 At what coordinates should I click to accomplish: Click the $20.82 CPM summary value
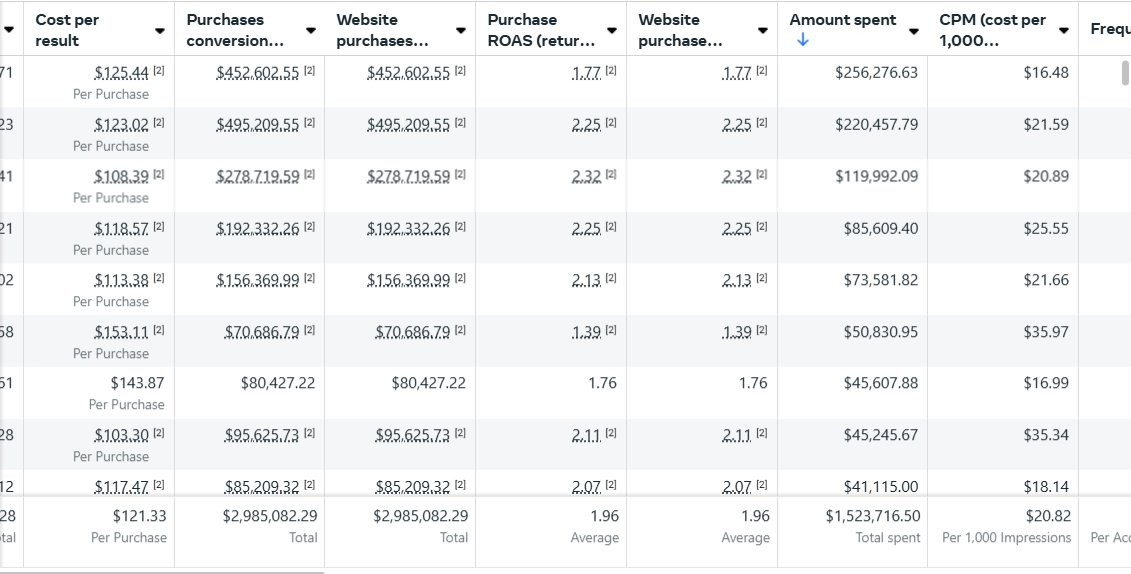1049,516
